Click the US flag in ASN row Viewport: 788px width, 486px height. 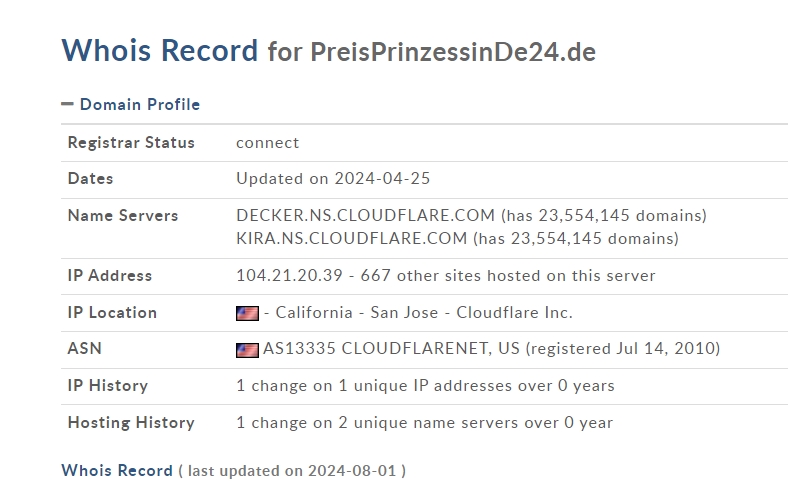pyautogui.click(x=247, y=350)
